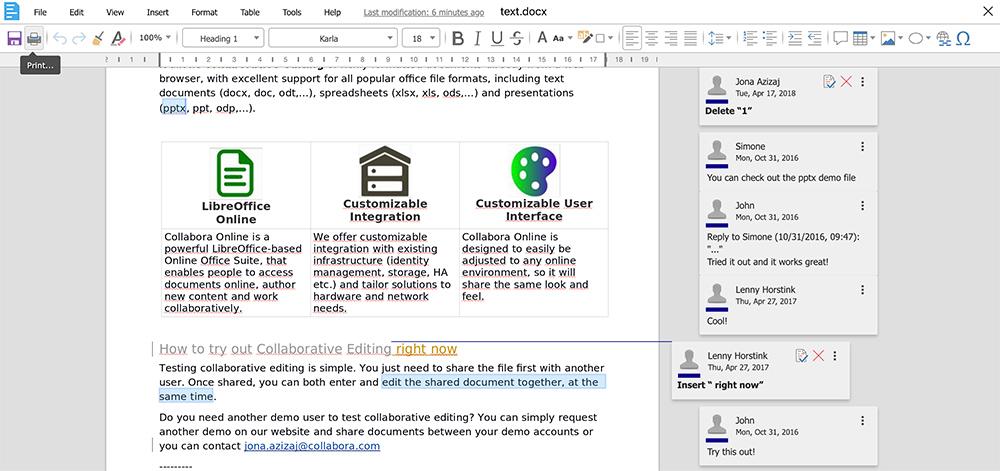Open options menu on Simone's comment
Image resolution: width=1000 pixels, height=471 pixels.
pos(862,147)
